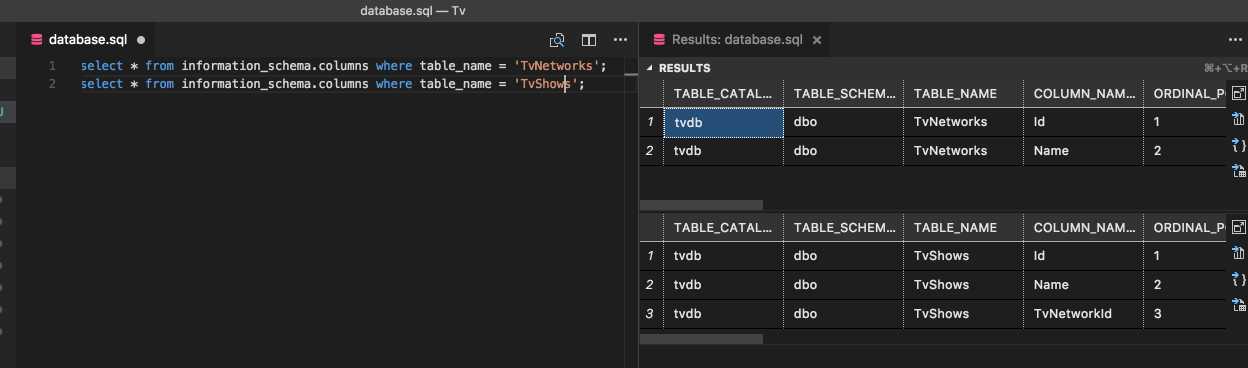Screen dimensions: 1248x368
Task: Click the COLUMN_NAME header in second grid
Action: 1083,227
